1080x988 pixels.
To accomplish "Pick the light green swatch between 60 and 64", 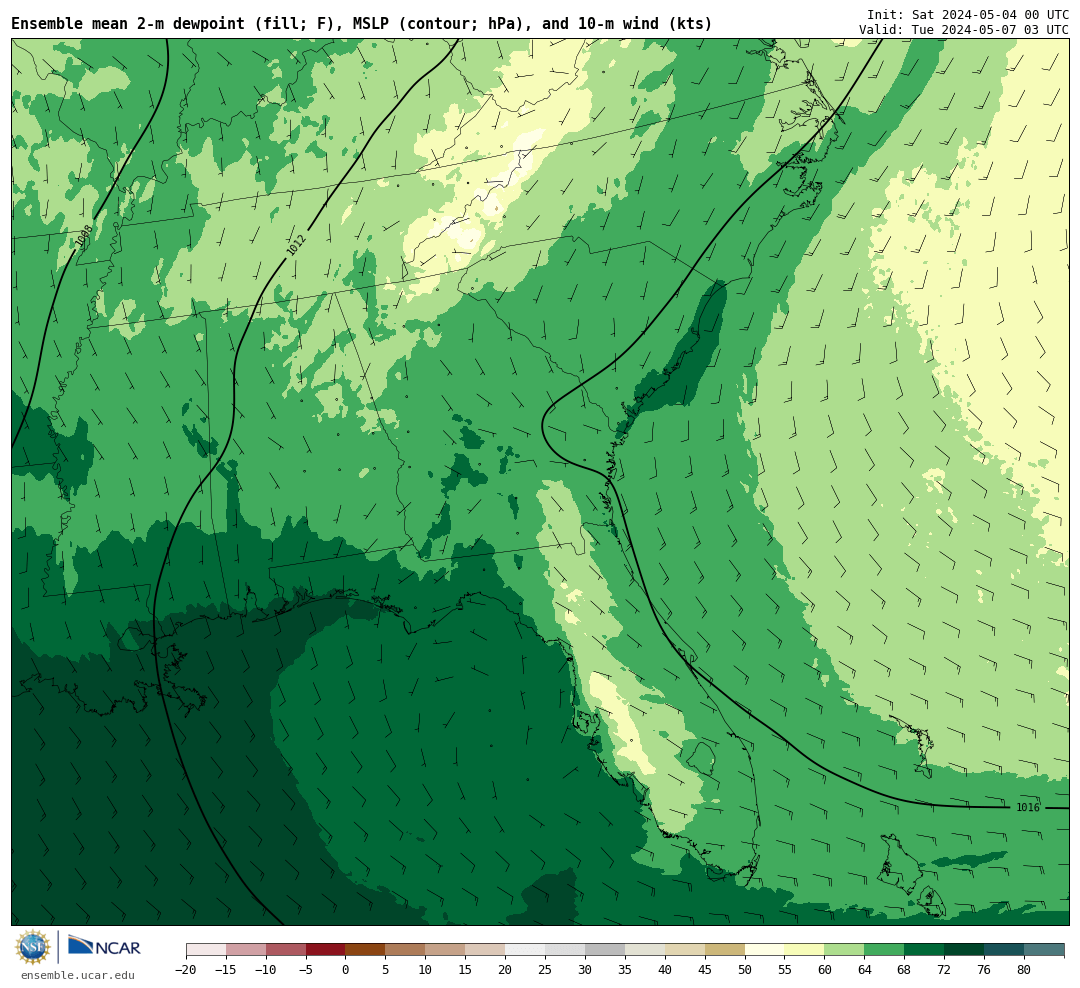I will 845,950.
